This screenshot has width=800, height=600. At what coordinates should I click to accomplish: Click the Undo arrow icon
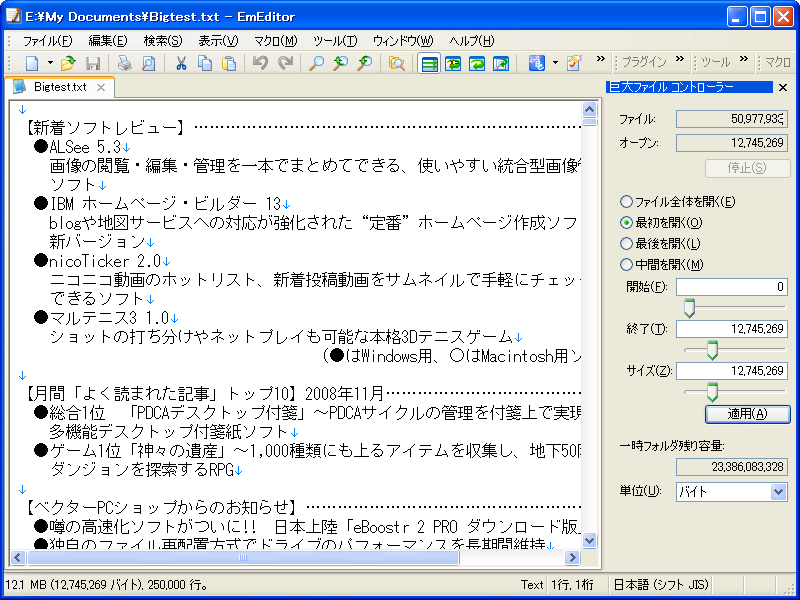click(260, 63)
